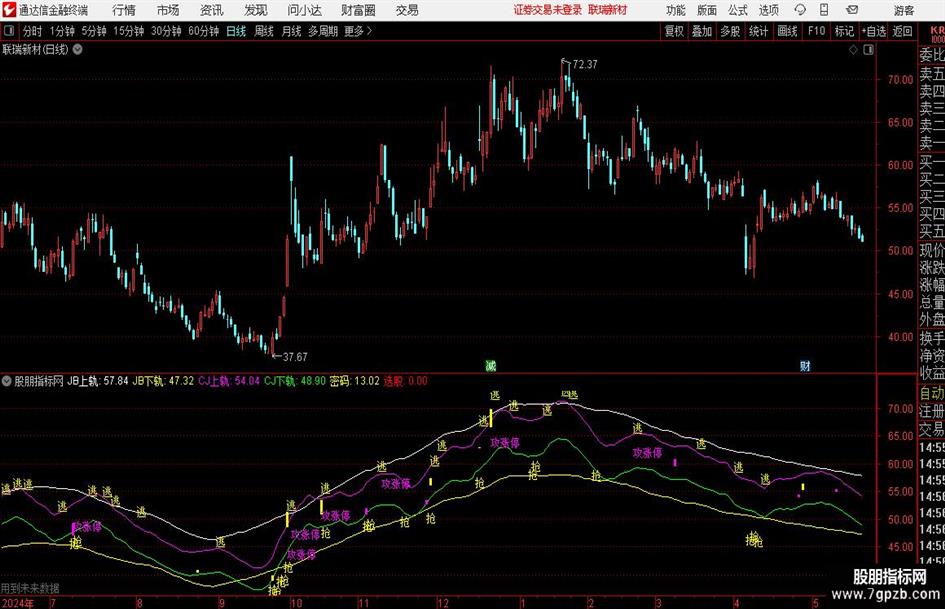Click the 叠加 overlay button
The height and width of the screenshot is (609, 945).
tap(702, 31)
